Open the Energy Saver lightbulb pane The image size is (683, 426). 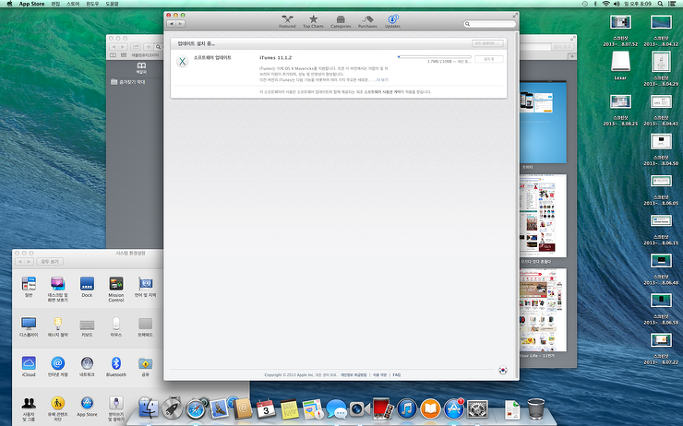point(57,327)
